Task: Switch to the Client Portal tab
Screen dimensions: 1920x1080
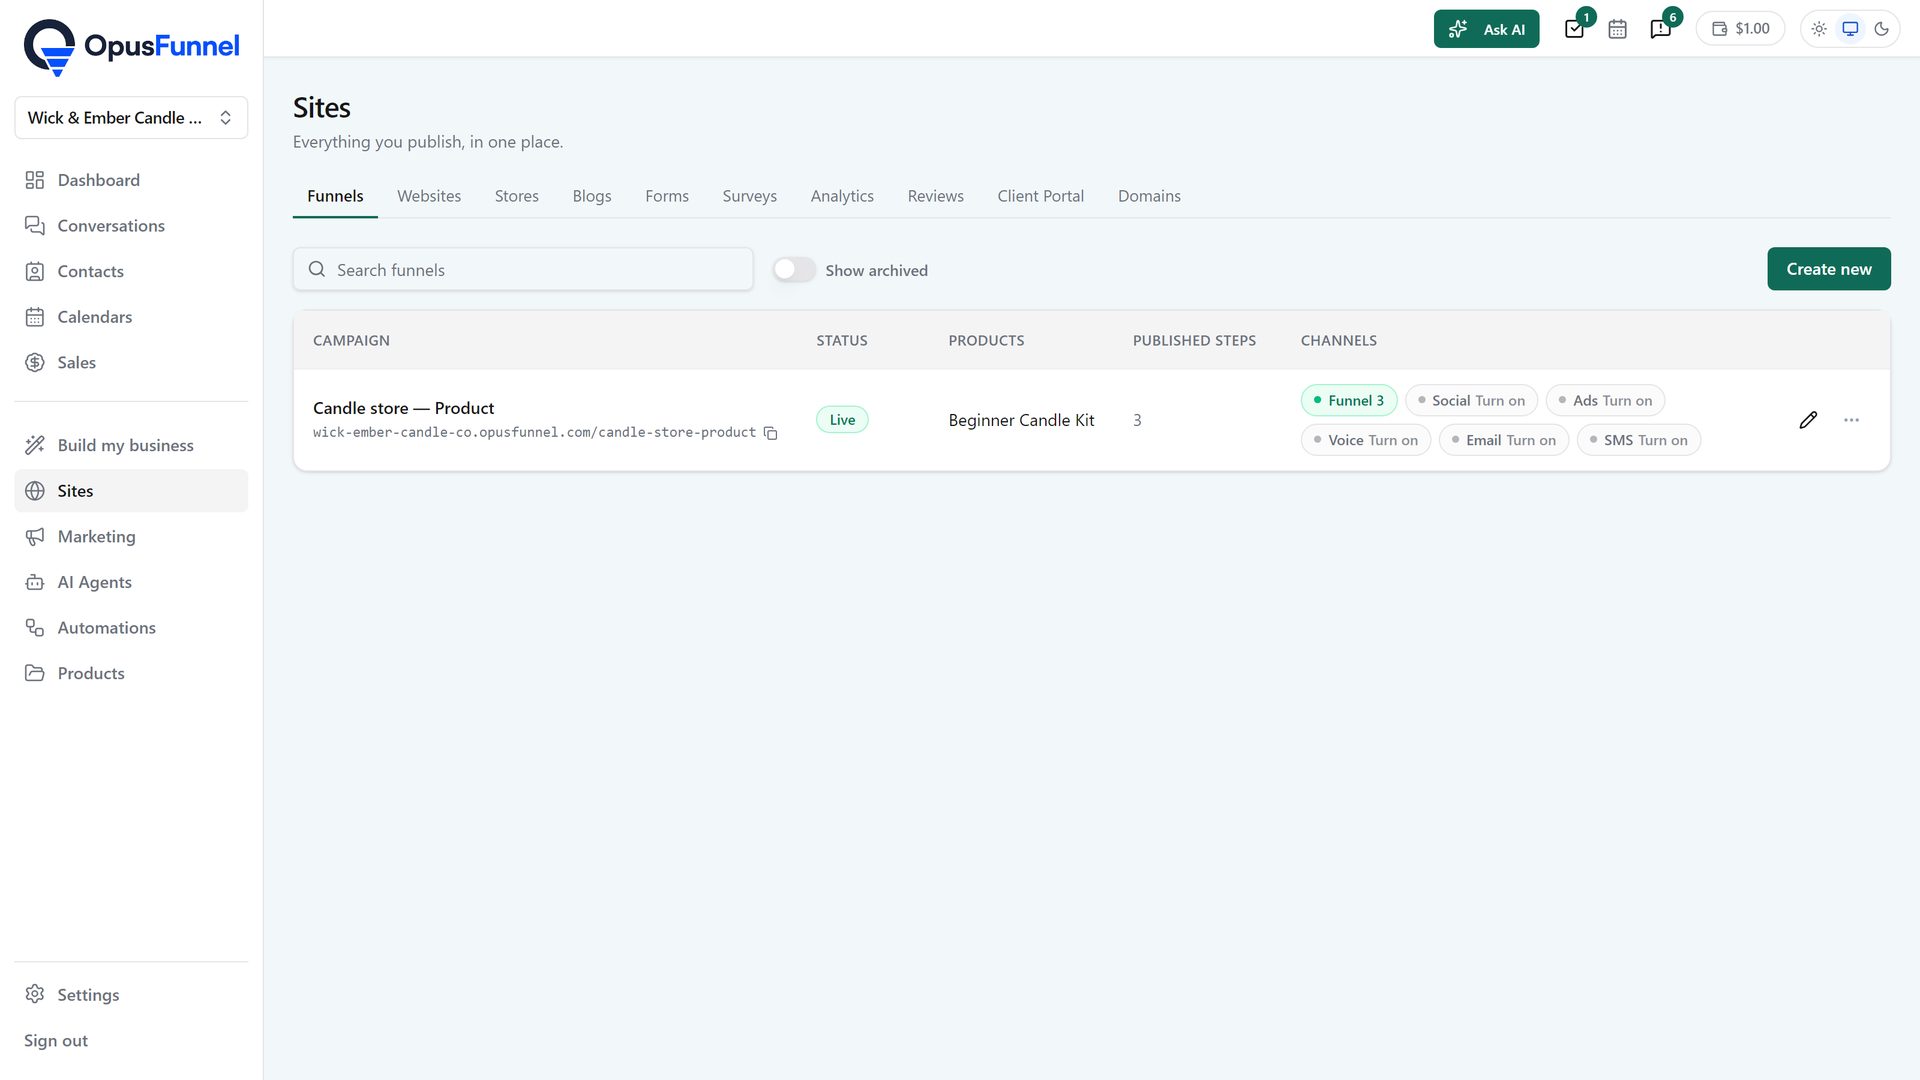Action: [1040, 196]
